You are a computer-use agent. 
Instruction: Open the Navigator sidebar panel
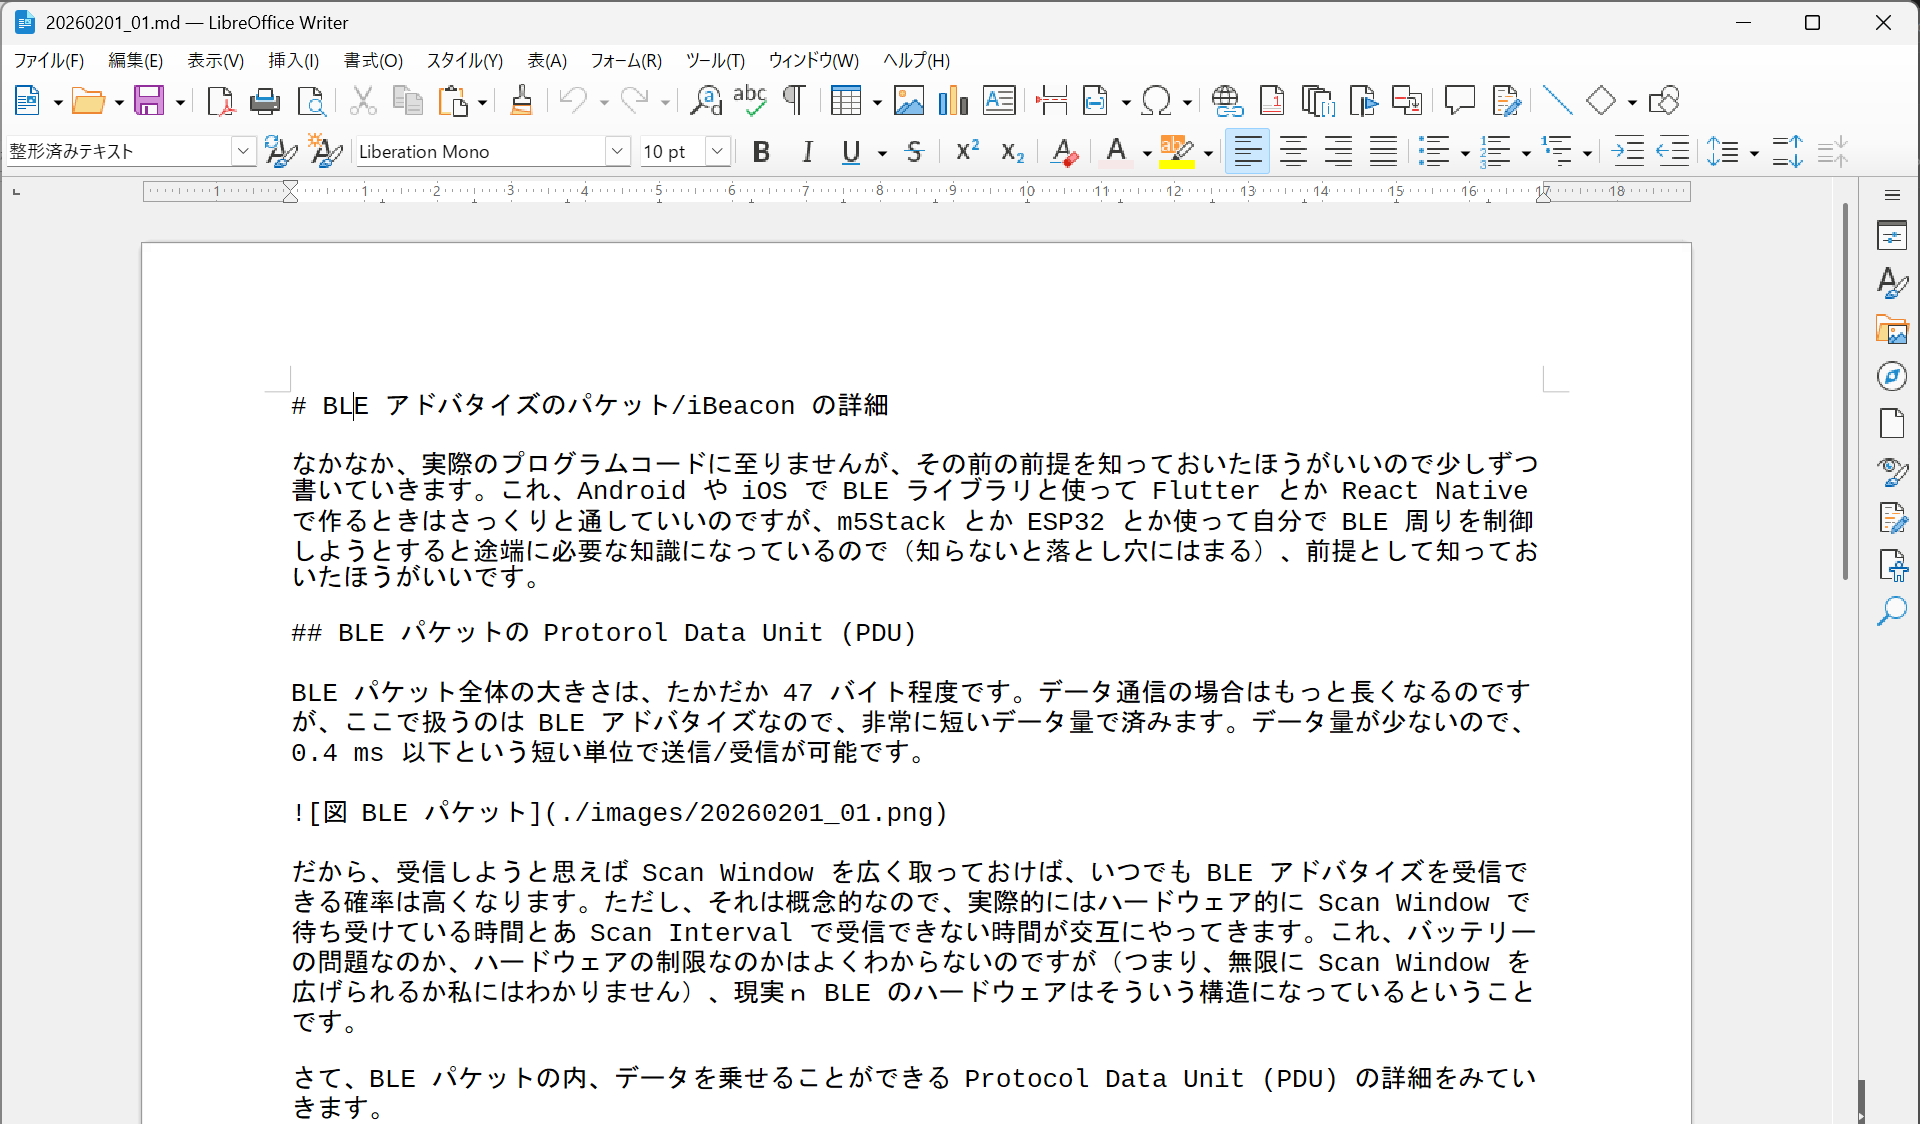click(1891, 376)
